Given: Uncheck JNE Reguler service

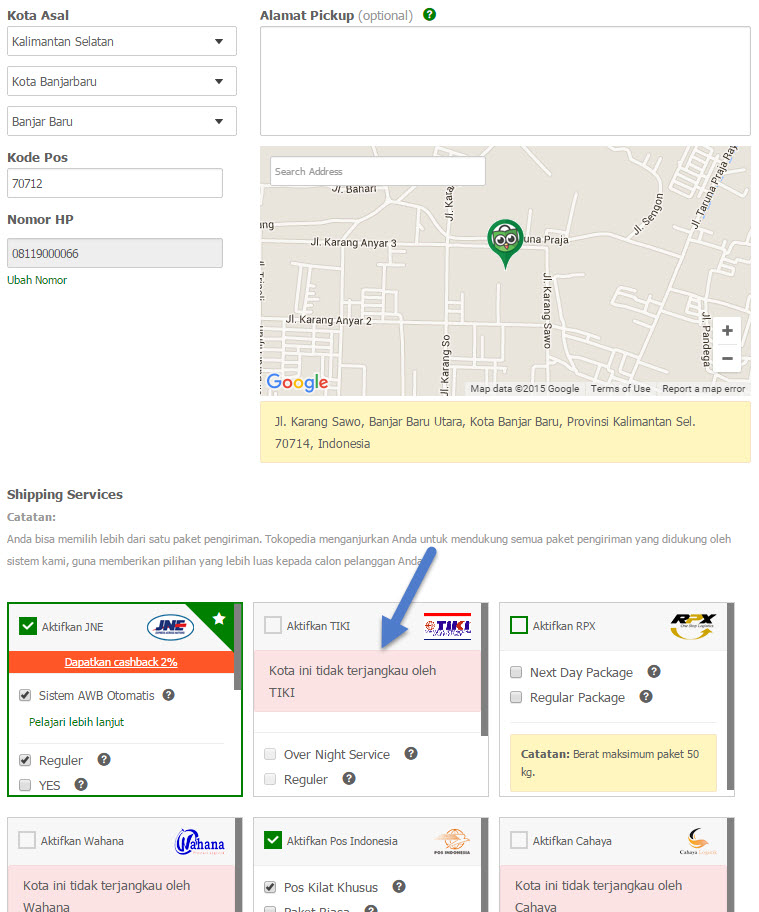Looking at the screenshot, I should 25,760.
